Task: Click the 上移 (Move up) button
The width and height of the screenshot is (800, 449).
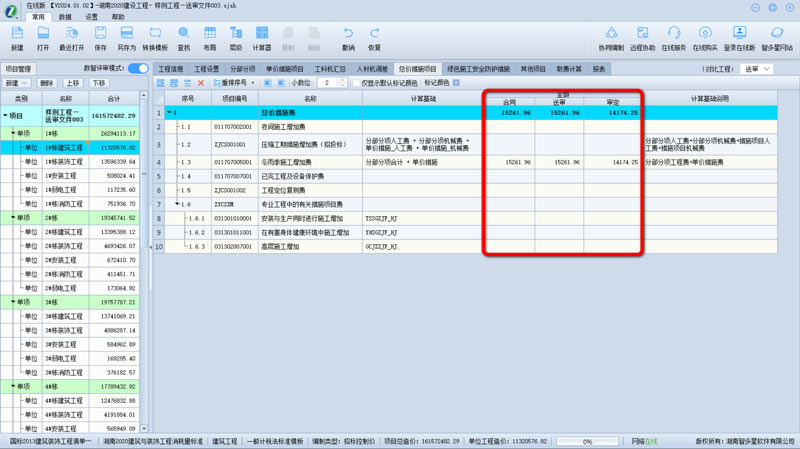Action: [72, 83]
